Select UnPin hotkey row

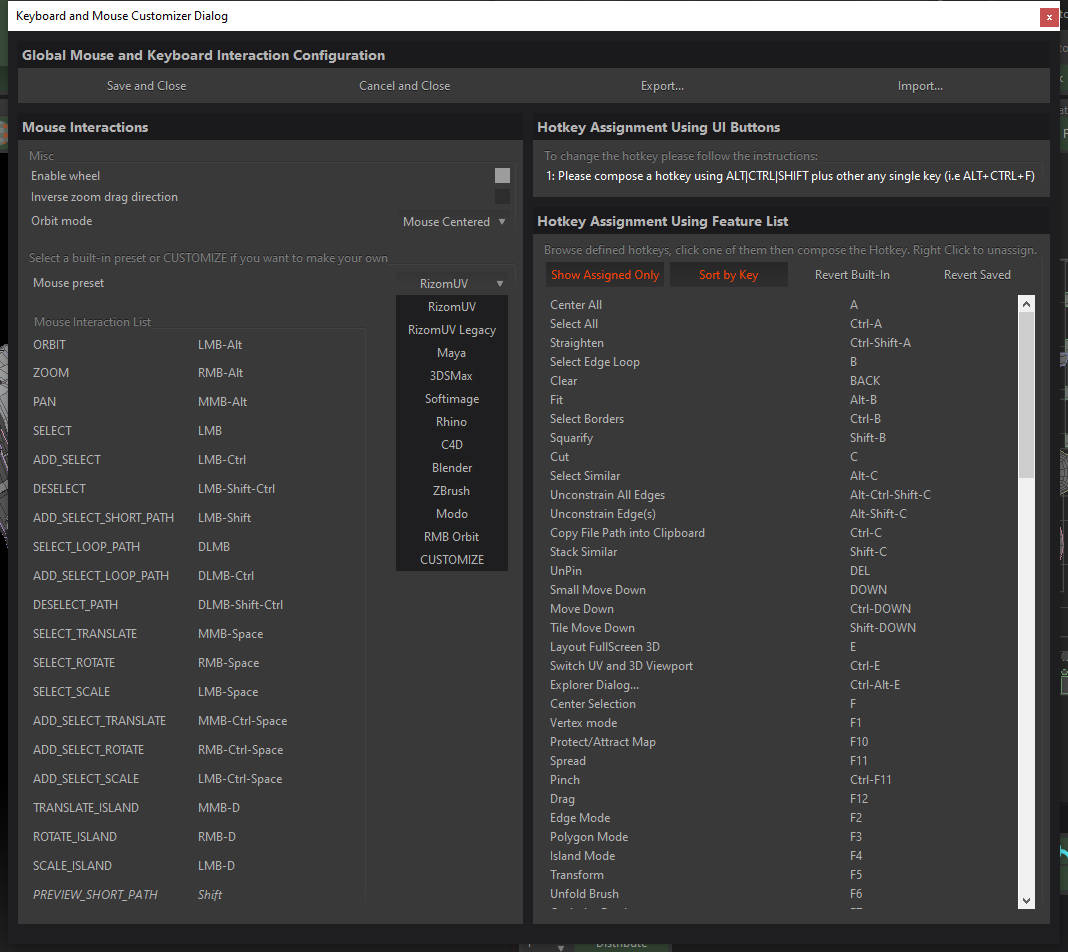tap(780, 571)
